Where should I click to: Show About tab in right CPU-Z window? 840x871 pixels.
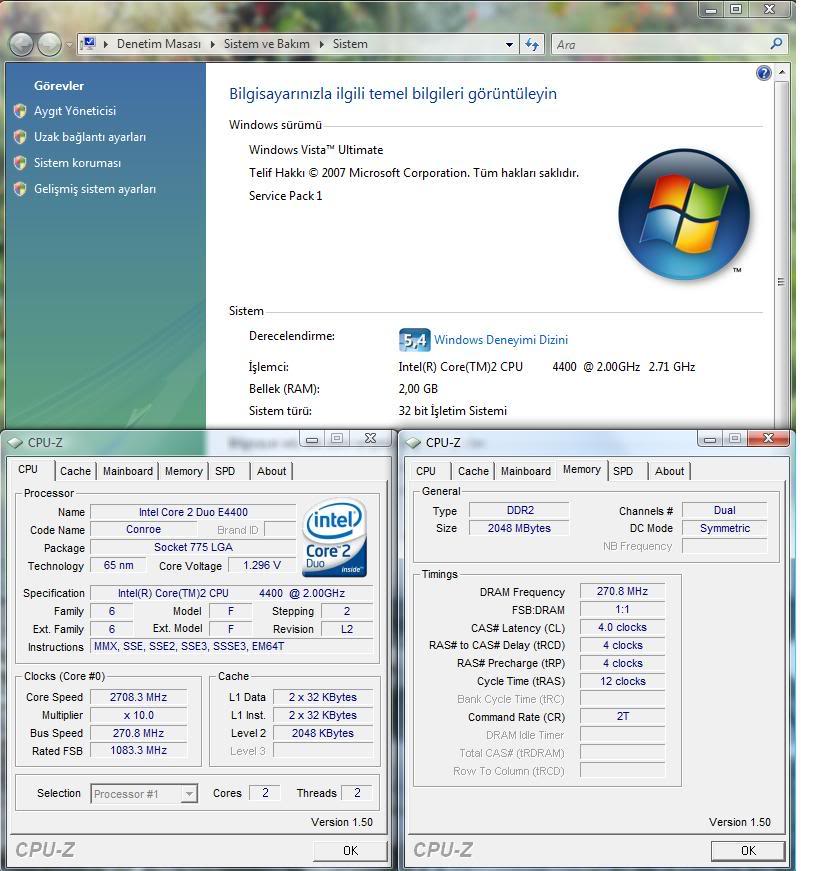pos(669,471)
